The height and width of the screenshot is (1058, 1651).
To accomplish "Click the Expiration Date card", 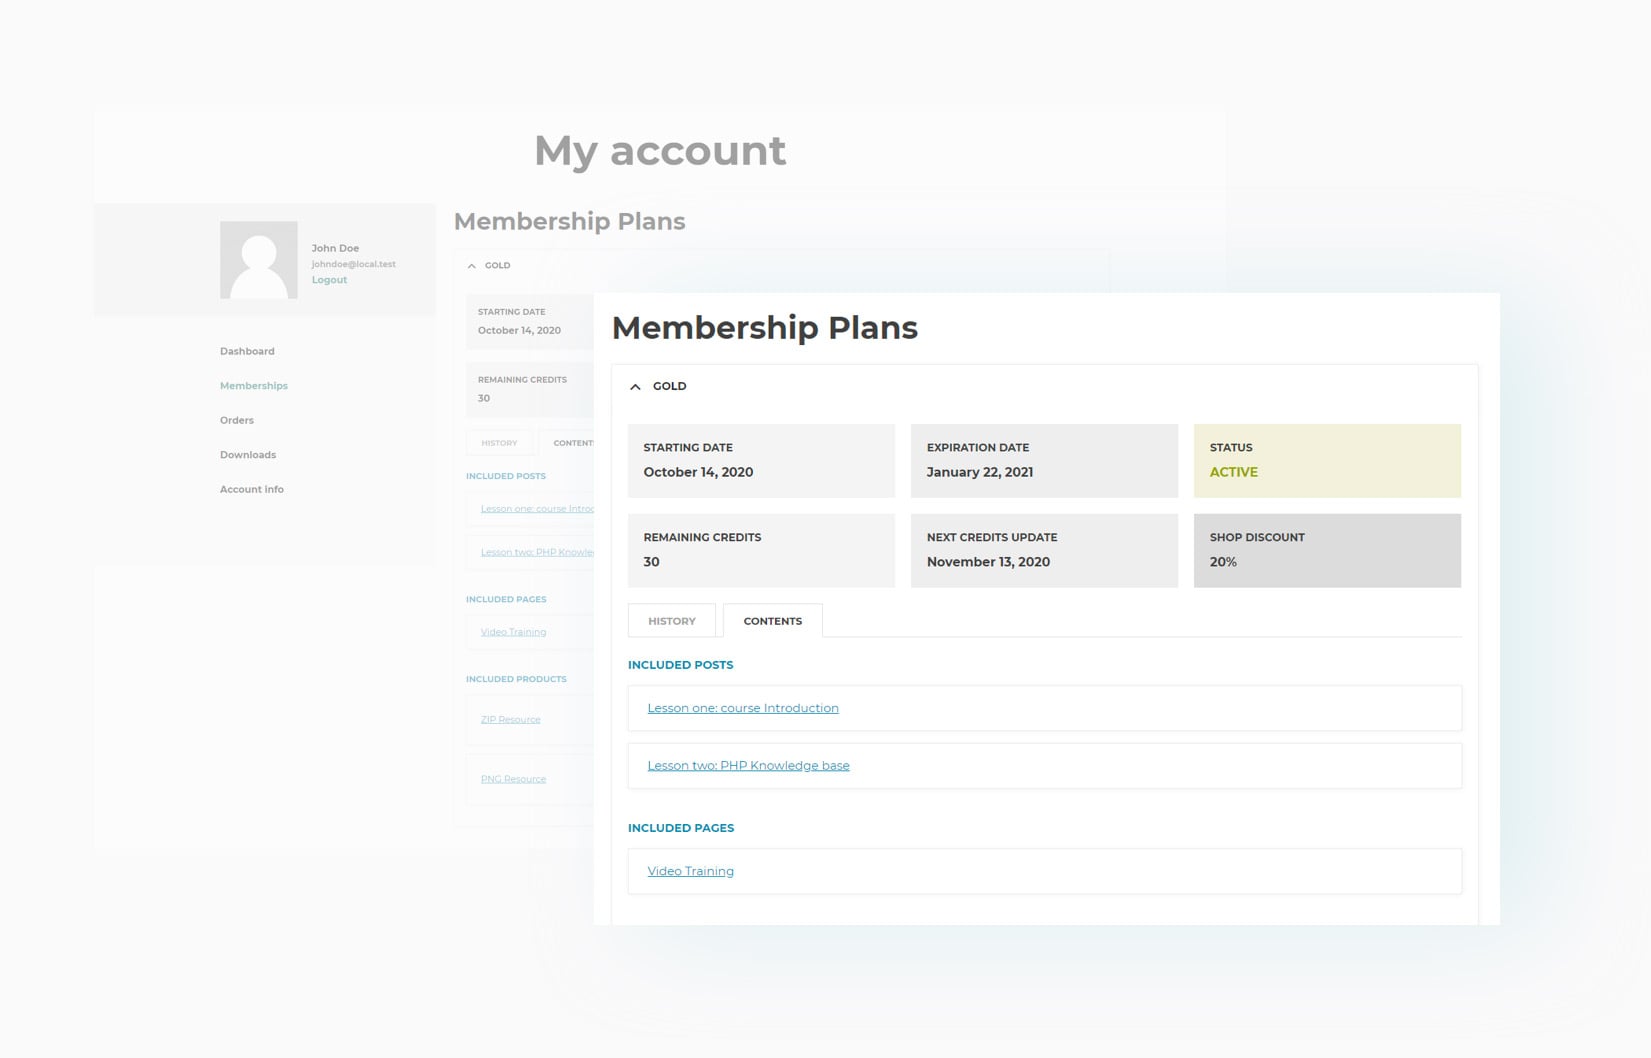I will (1043, 461).
